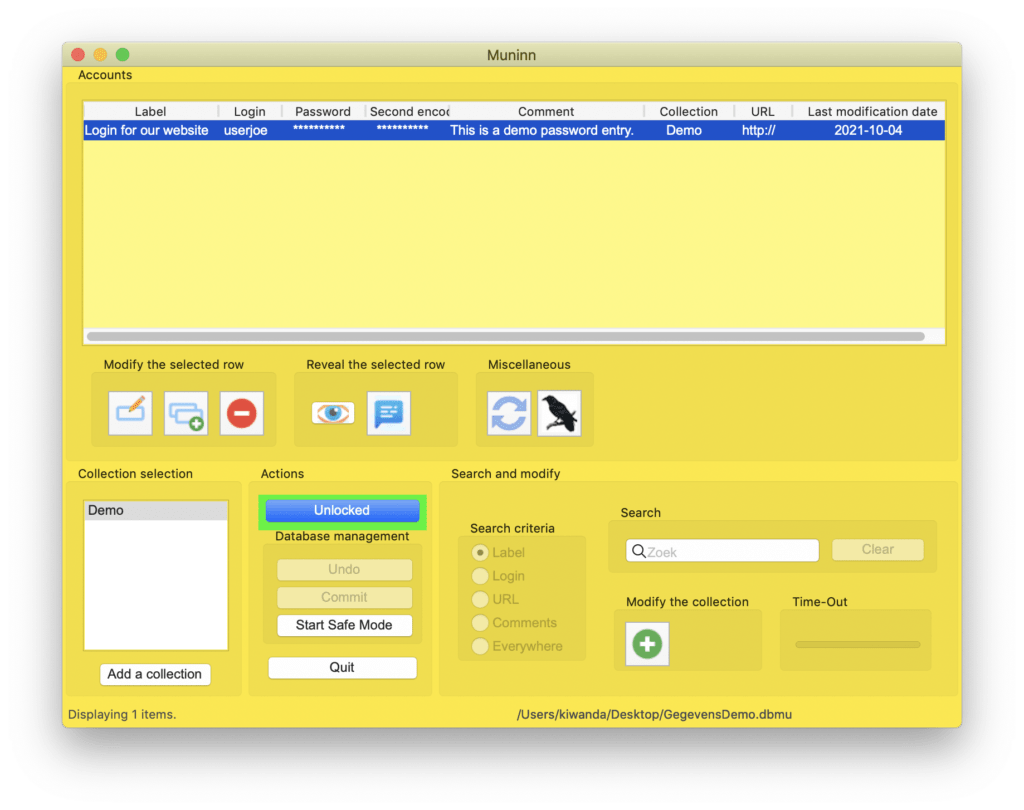This screenshot has height=810, width=1024.
Task: Click the horizontal scrollbar of the accounts table
Action: pyautogui.click(x=505, y=336)
